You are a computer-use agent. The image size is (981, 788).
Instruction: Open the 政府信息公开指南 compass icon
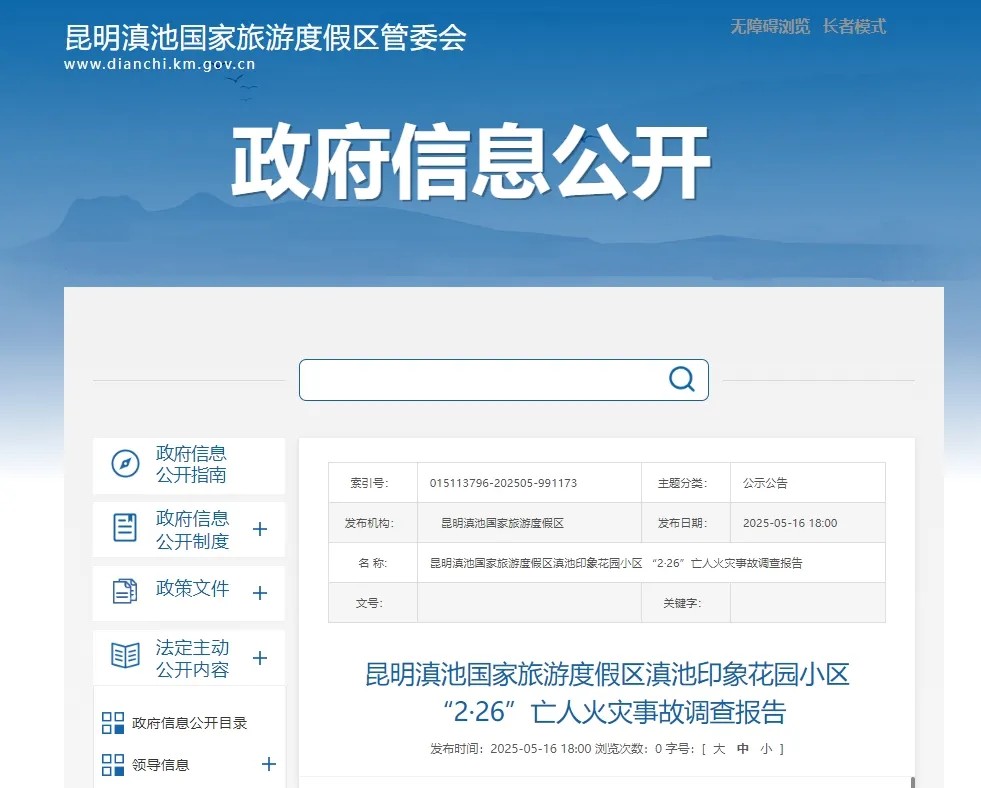[124, 463]
